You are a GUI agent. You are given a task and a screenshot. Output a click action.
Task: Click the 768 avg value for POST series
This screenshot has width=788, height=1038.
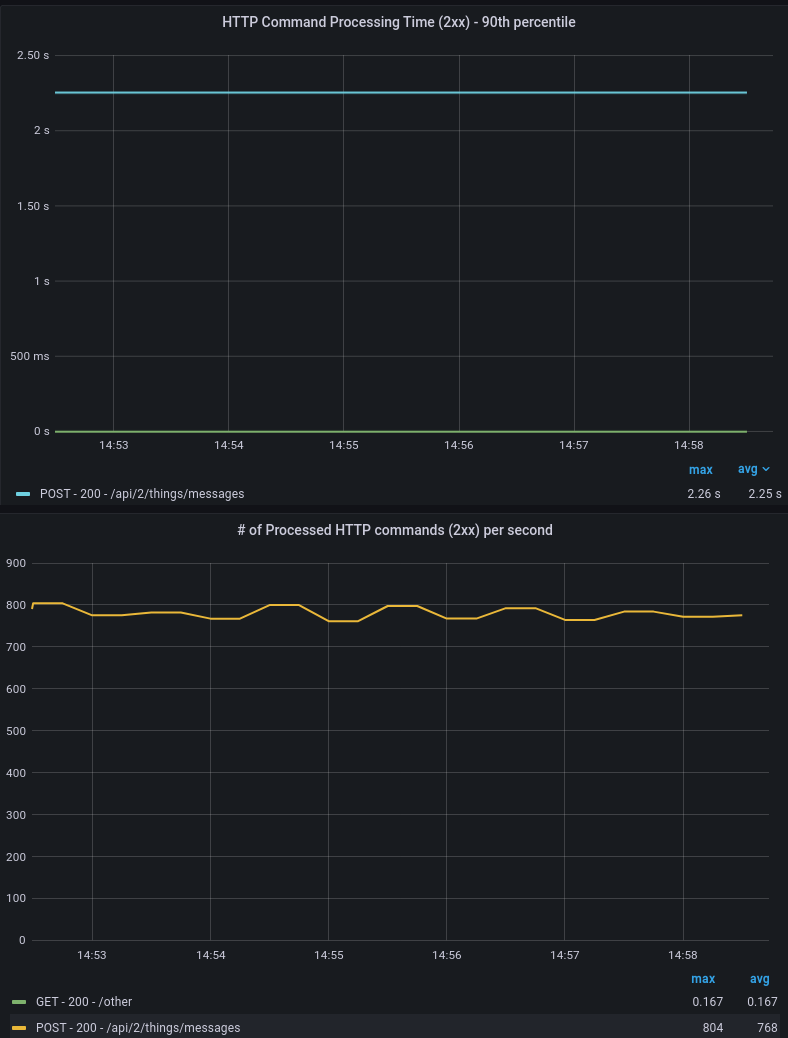pyautogui.click(x=767, y=1028)
